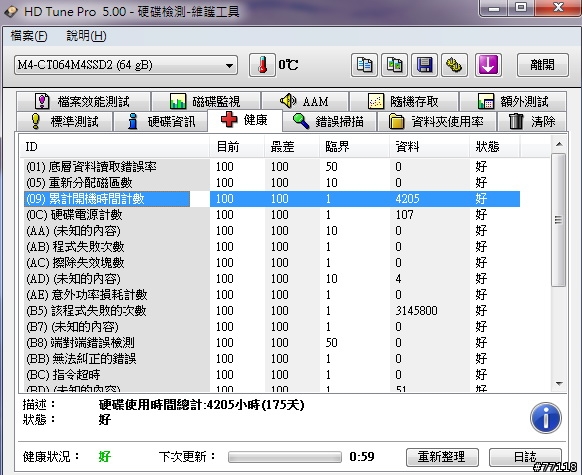Open the 說明(H) menu
This screenshot has height=475, width=582.
[x=86, y=36]
